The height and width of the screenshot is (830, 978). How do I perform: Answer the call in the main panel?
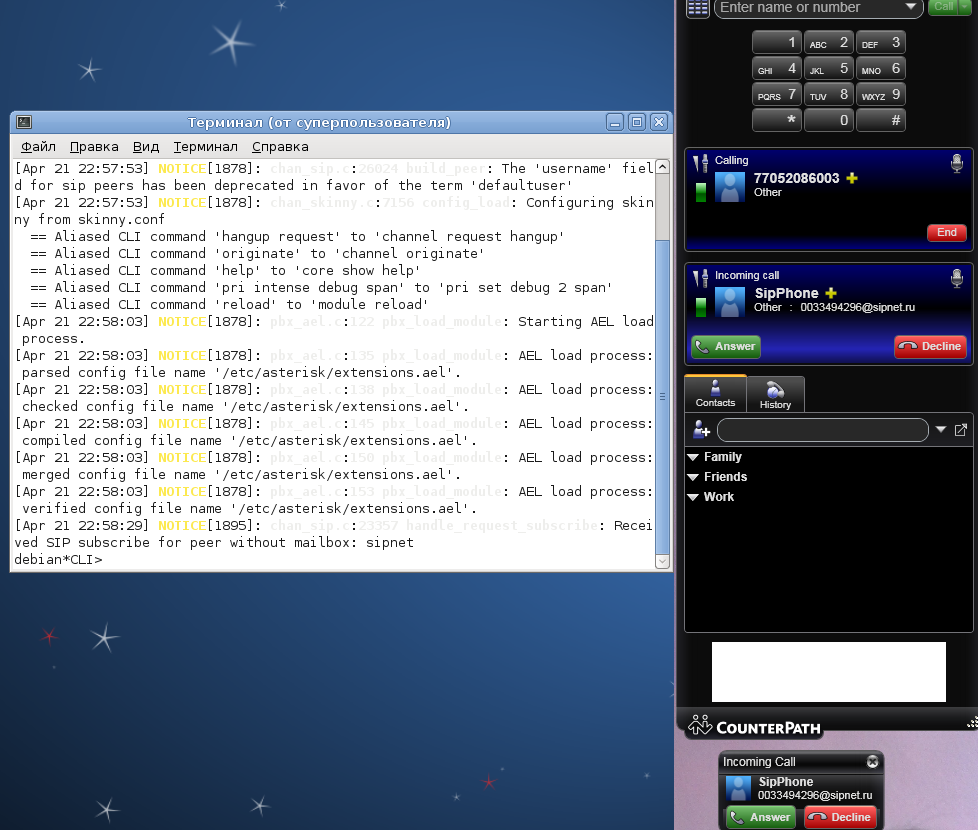point(725,347)
